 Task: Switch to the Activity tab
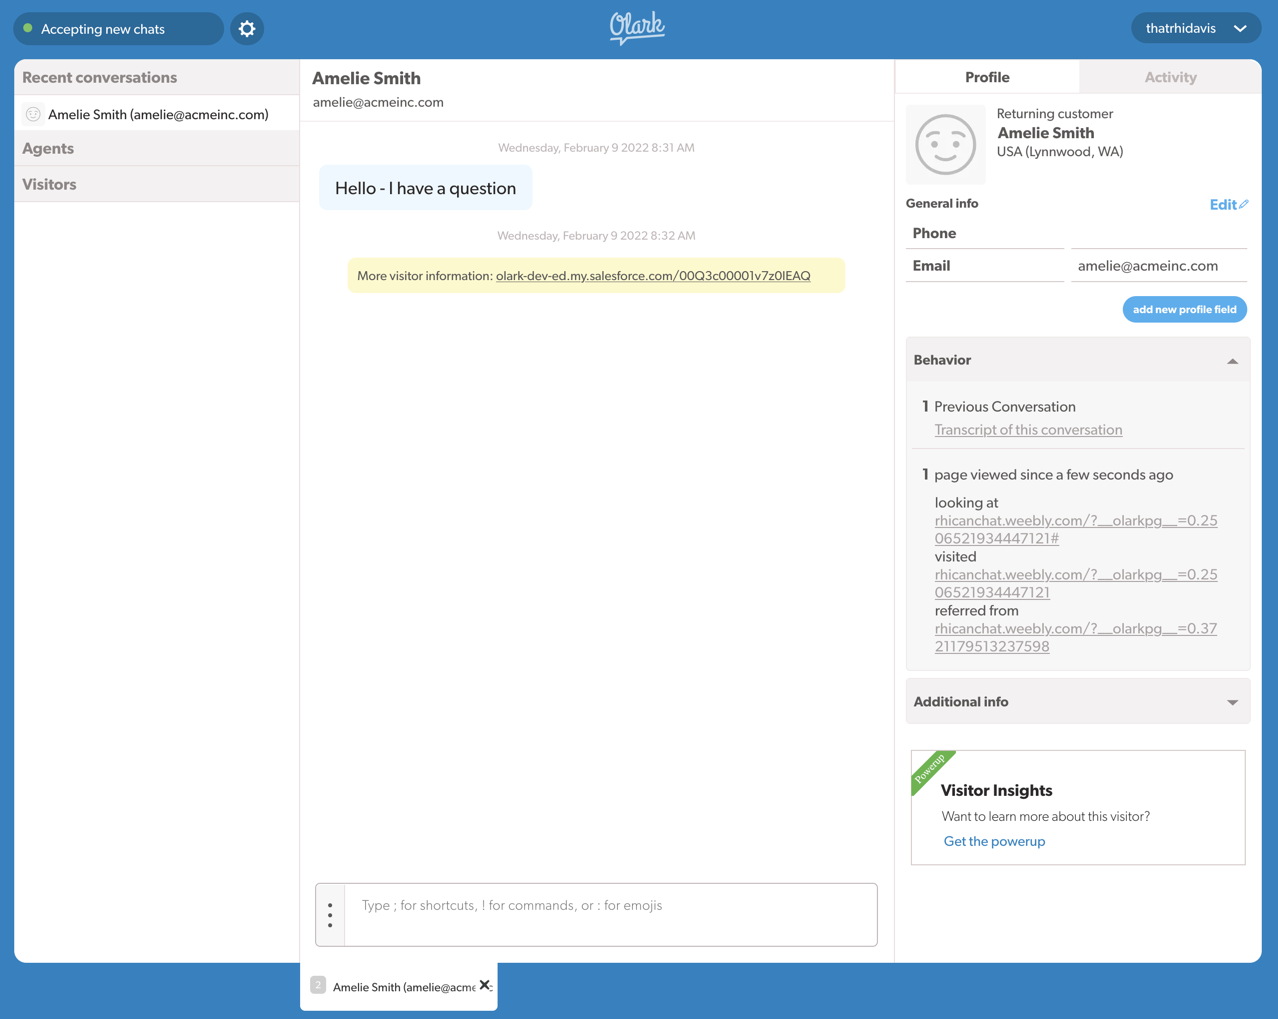click(1169, 77)
